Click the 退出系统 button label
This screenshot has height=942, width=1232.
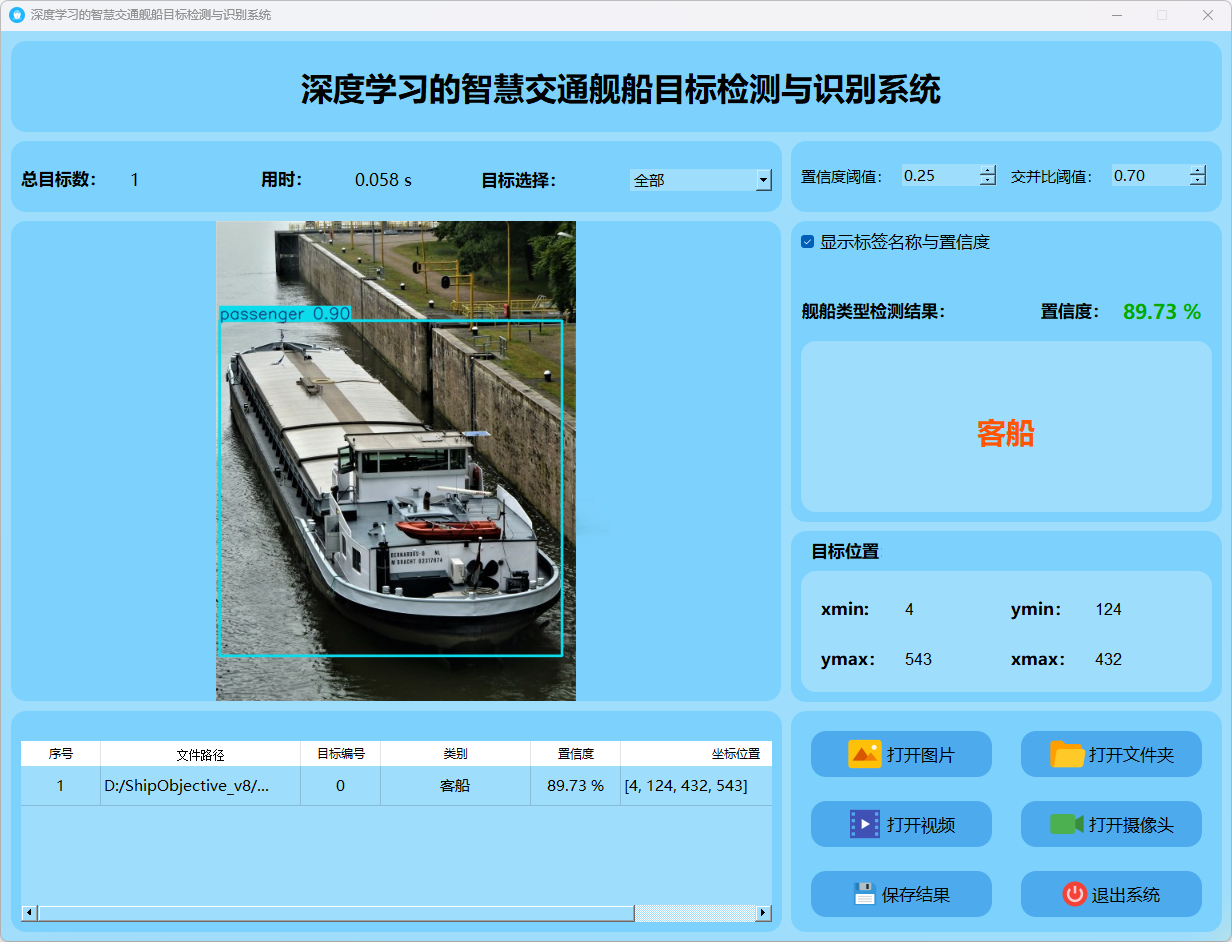1126,895
